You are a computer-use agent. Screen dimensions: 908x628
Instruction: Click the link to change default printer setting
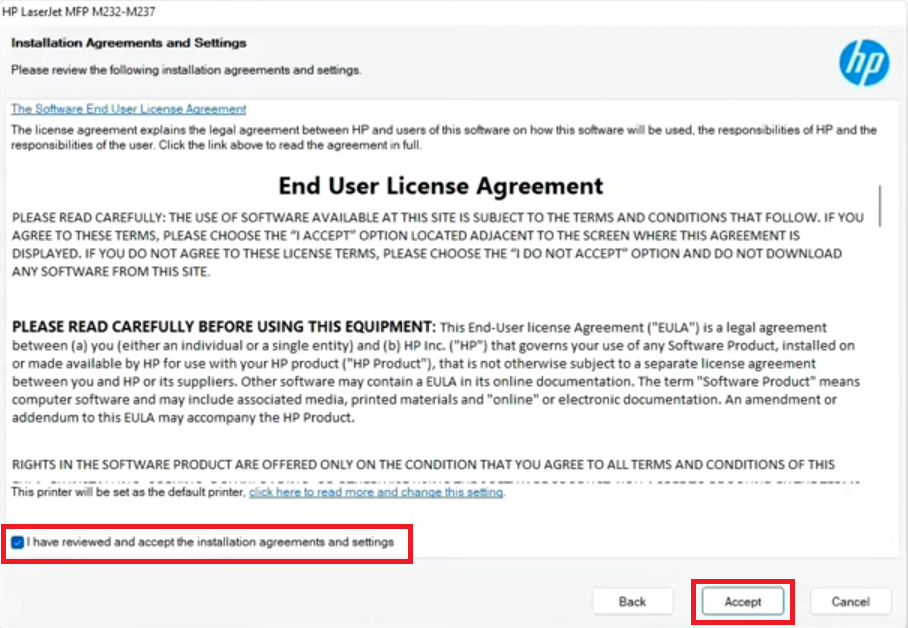click(376, 492)
